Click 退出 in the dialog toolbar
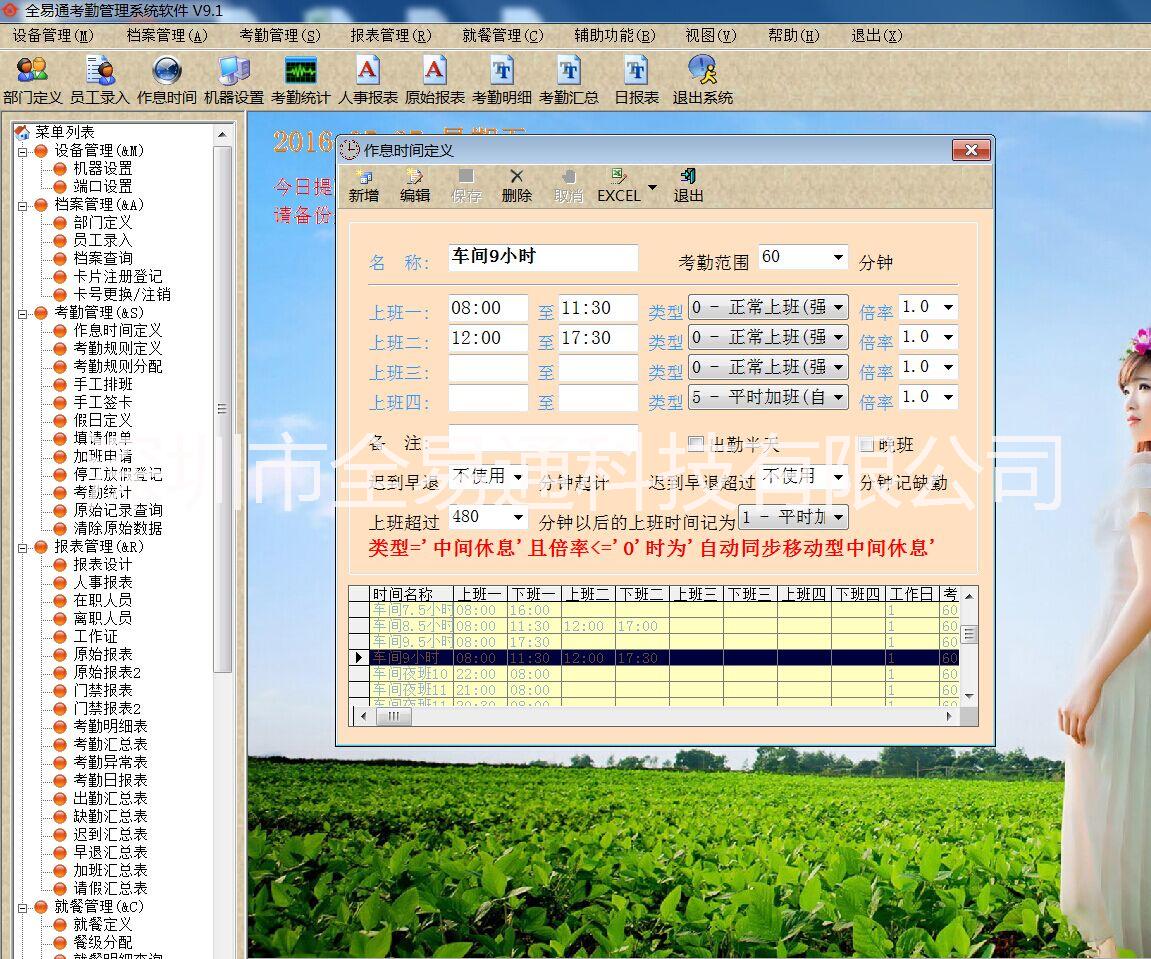 tap(688, 186)
